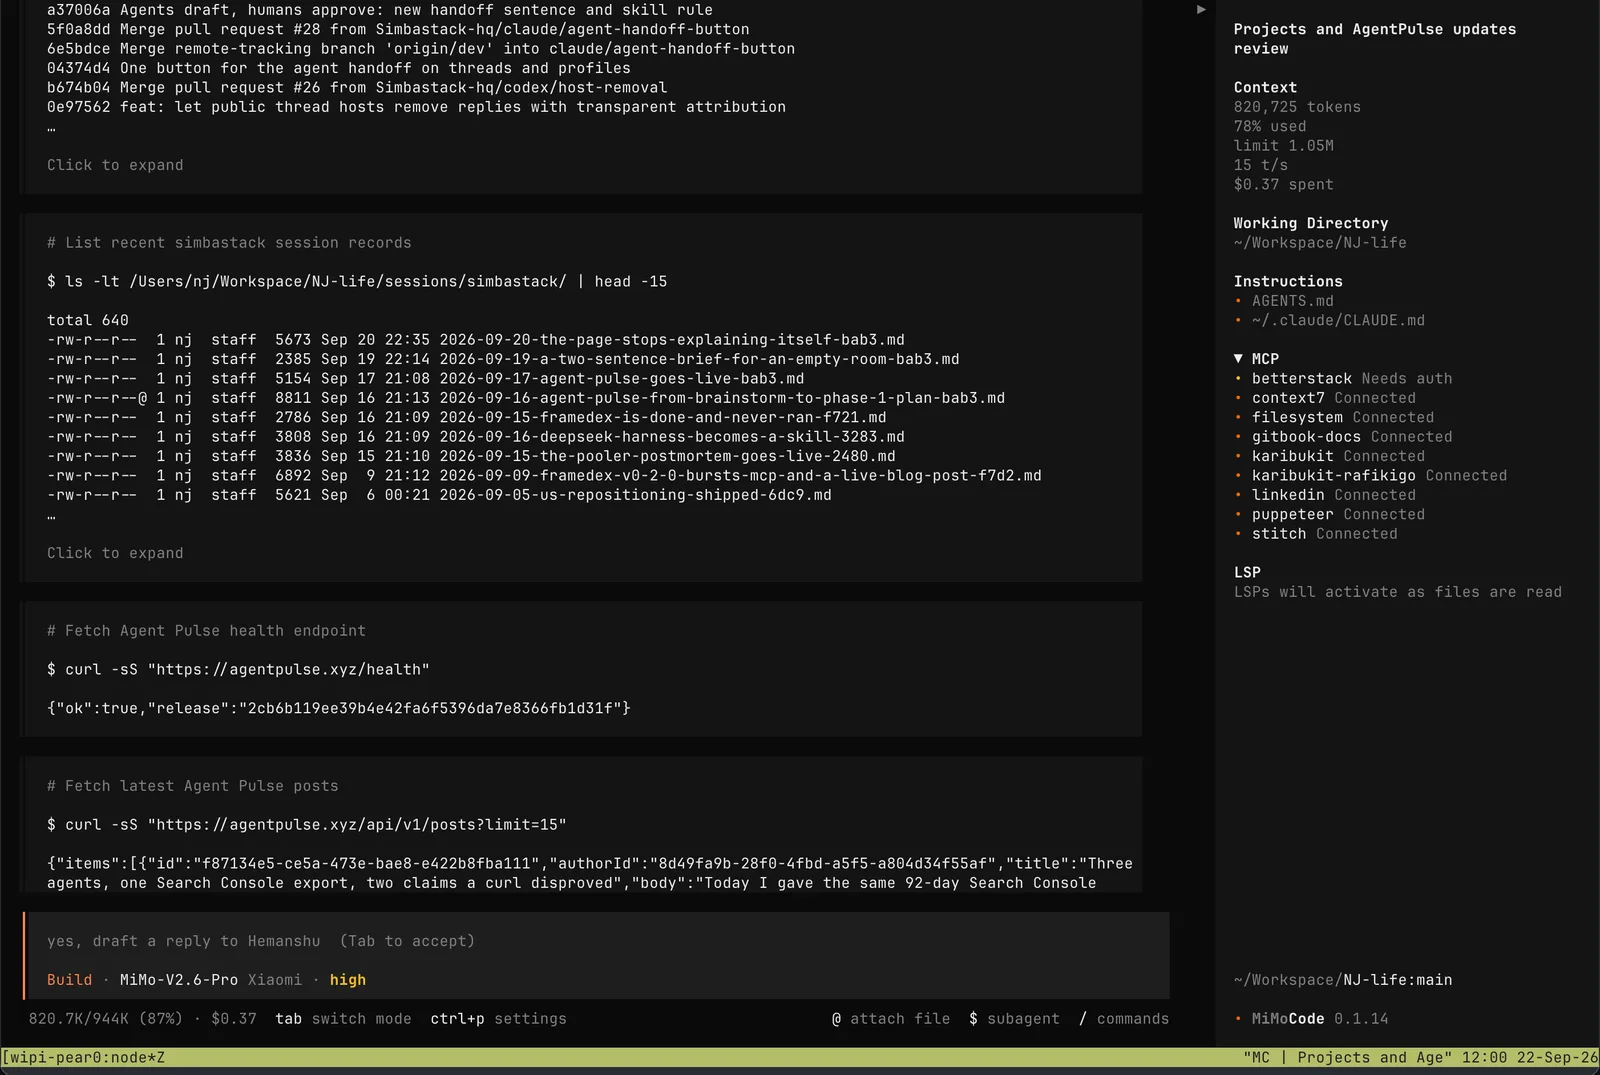Screen dimensions: 1600x1075
Task: Click the 820,725 tokens value
Action: point(1297,107)
